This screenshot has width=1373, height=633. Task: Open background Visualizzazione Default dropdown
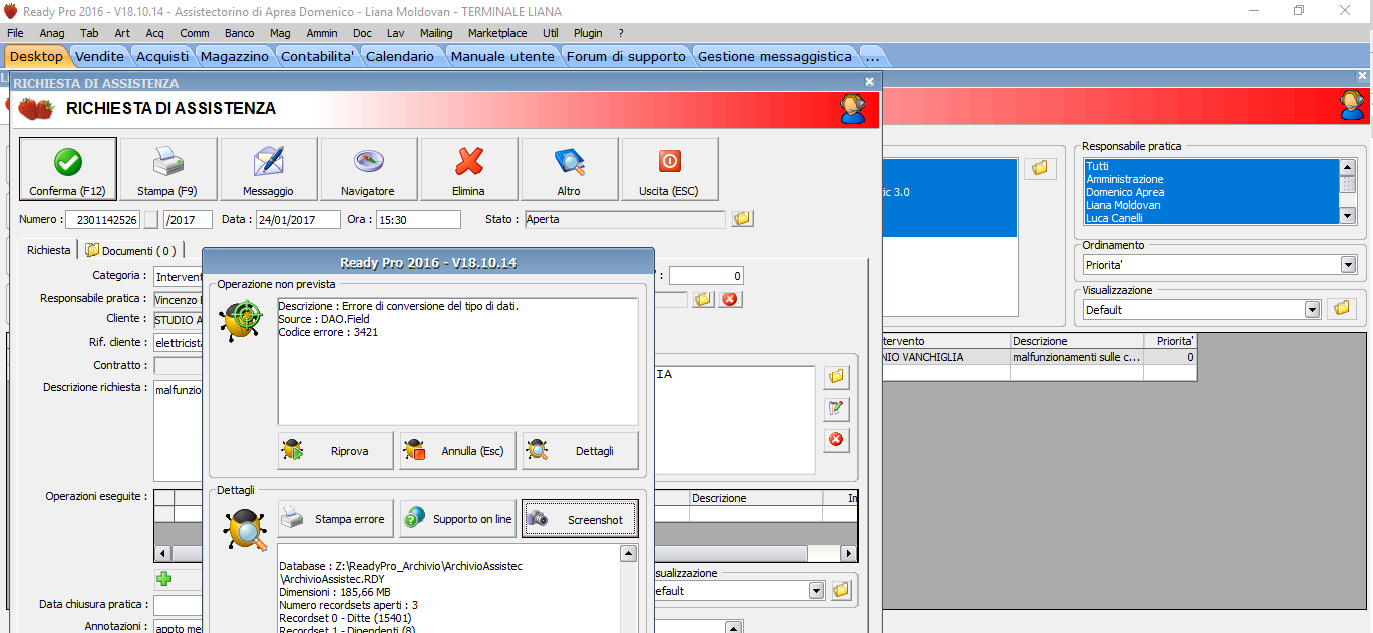pyautogui.click(x=1313, y=310)
